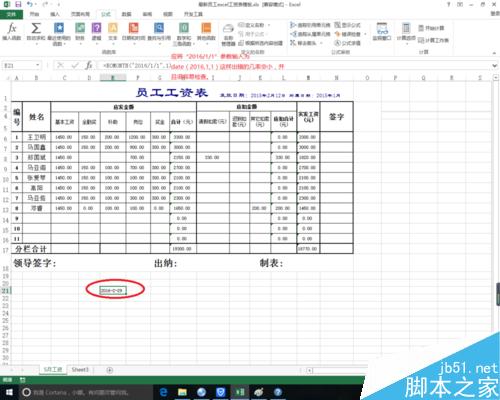Select the 分栏合计 cell
Screen dimensions: 500x400
coord(31,249)
